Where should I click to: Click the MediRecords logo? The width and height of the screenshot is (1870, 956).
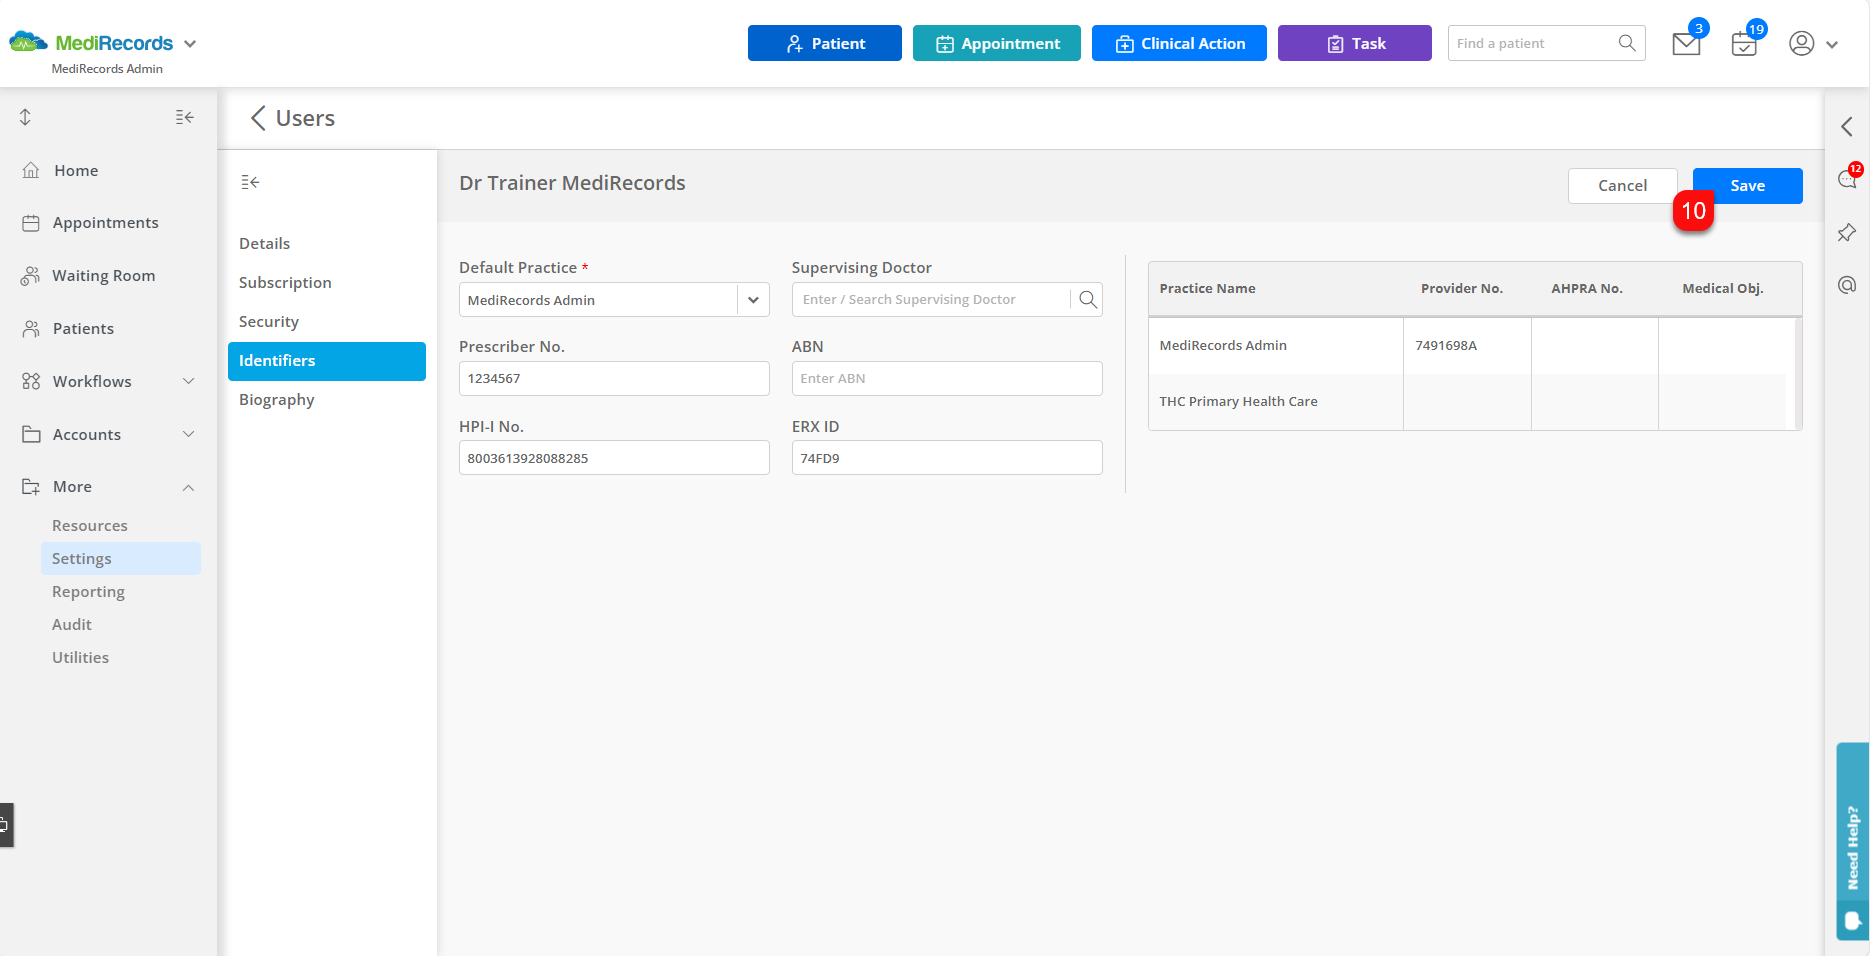[91, 43]
